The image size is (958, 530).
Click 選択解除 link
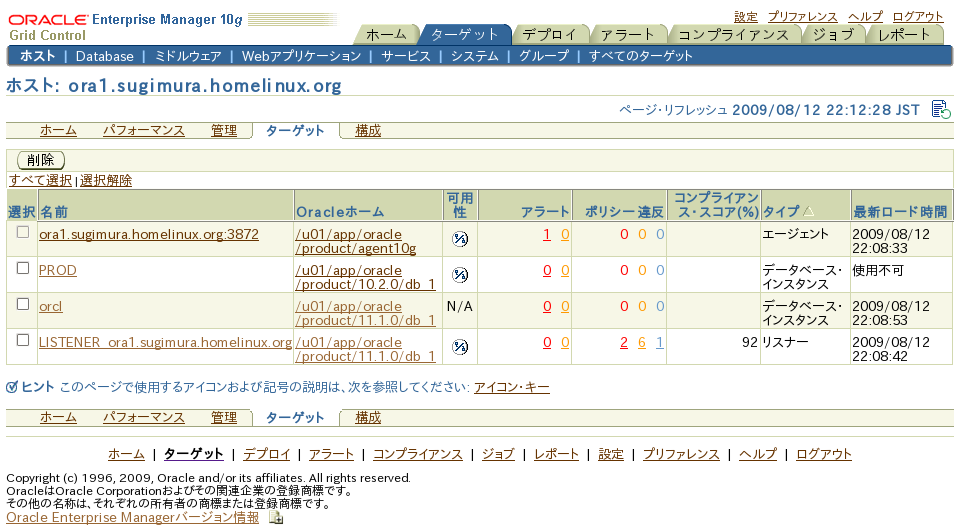pyautogui.click(x=106, y=180)
